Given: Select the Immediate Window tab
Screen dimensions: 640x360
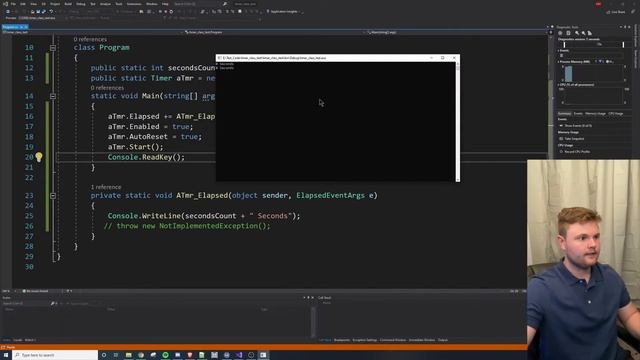Looking at the screenshot, I should click(x=422, y=340).
